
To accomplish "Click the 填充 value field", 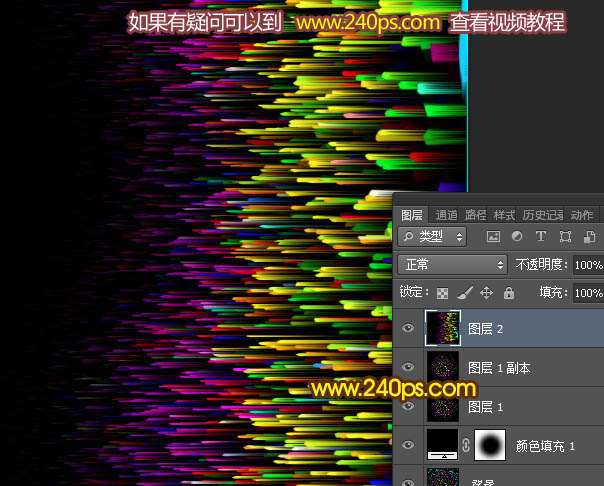I will point(588,293).
